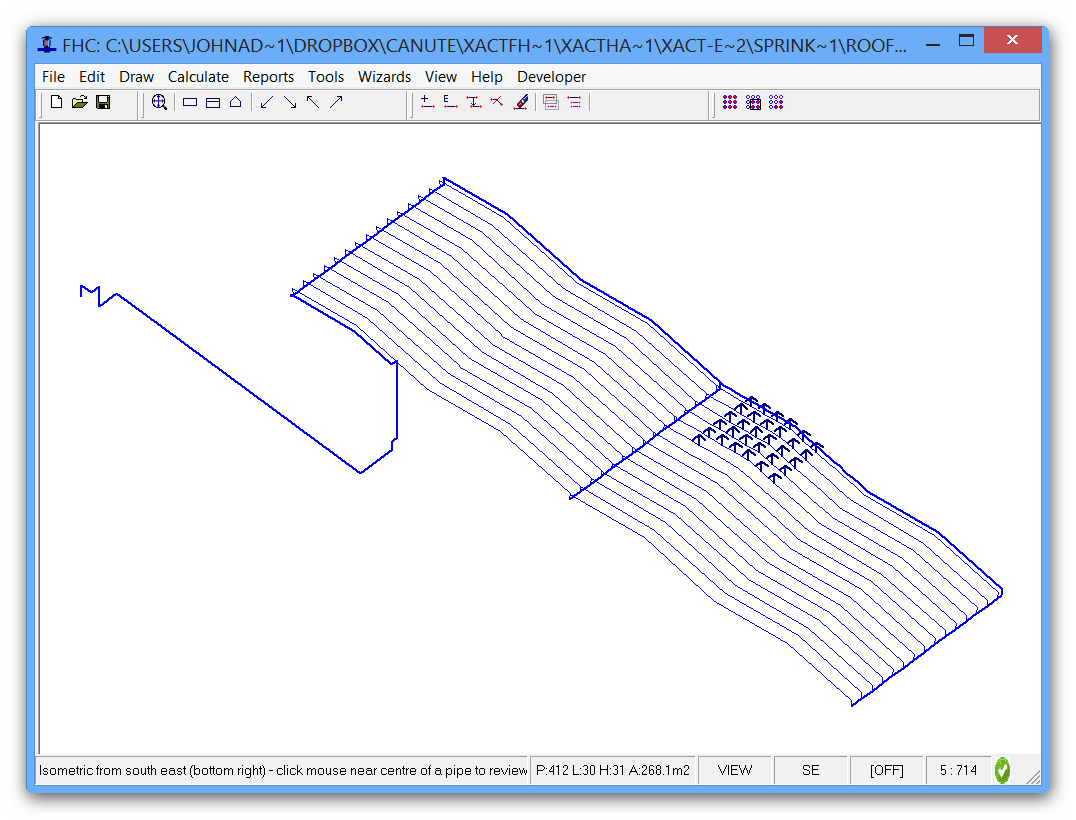Click the zoom magnifier tool
Image resolution: width=1076 pixels, height=820 pixels.
point(159,102)
